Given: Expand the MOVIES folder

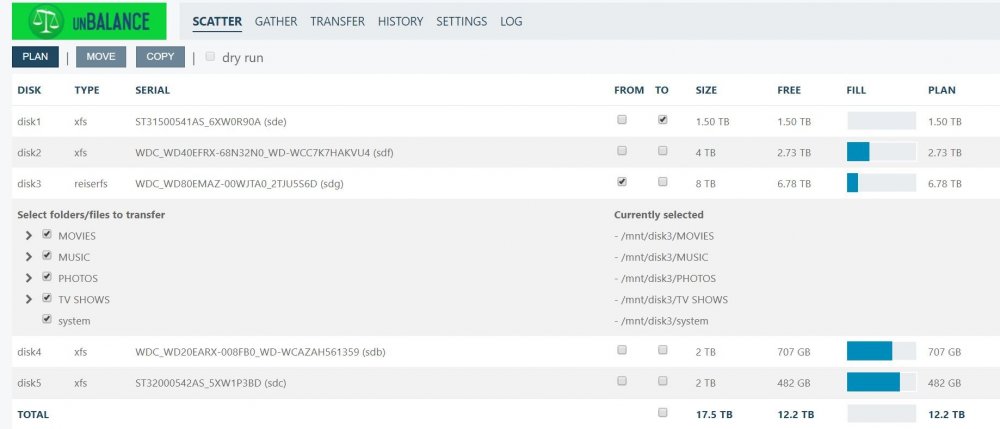Looking at the screenshot, I should click(x=29, y=236).
